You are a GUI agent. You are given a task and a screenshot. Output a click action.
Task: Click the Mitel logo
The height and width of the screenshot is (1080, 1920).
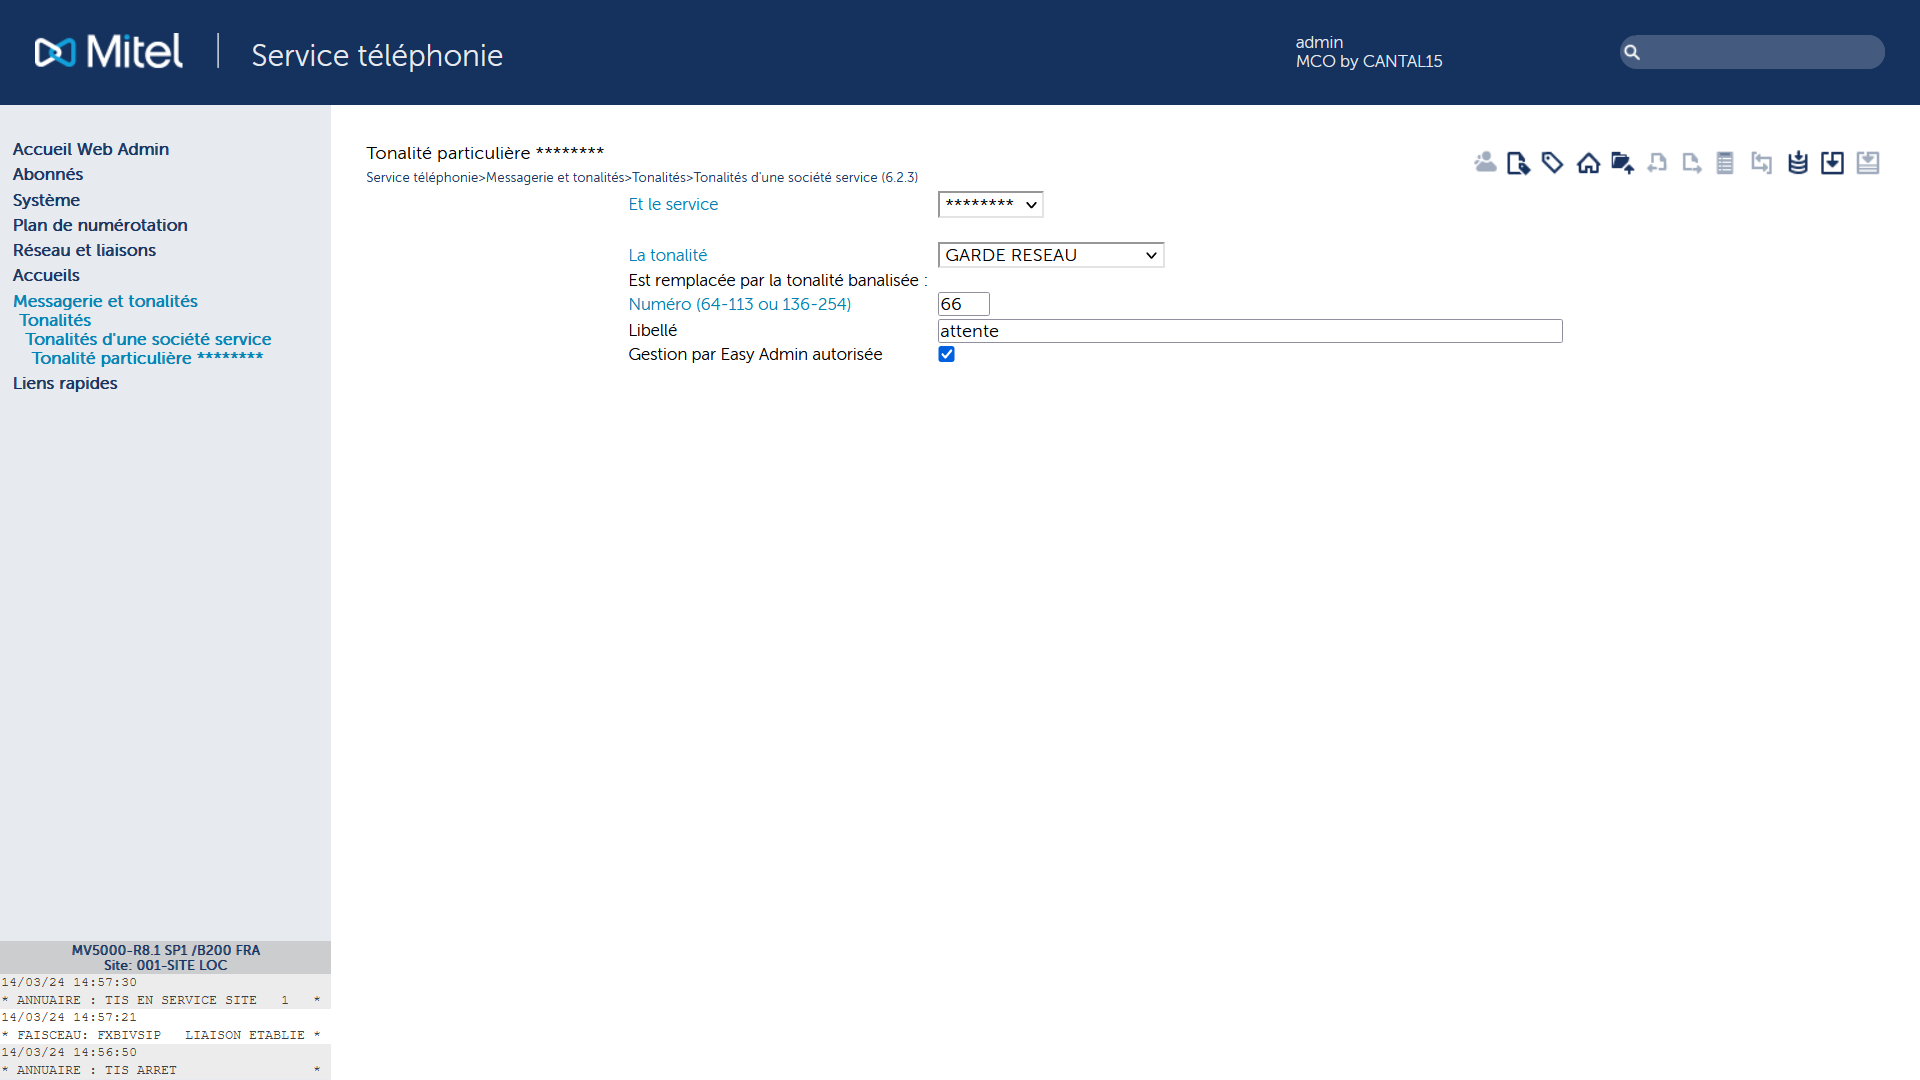point(109,51)
